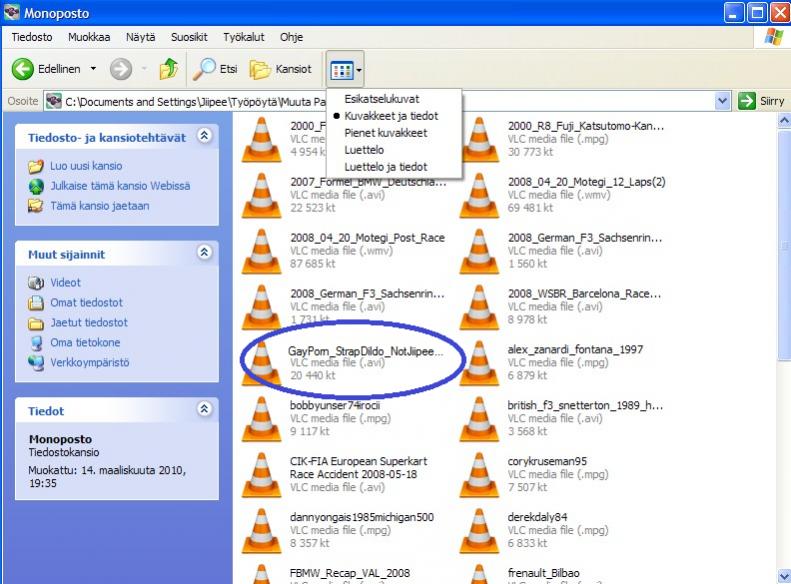Open the Suosikit menu

(x=190, y=37)
